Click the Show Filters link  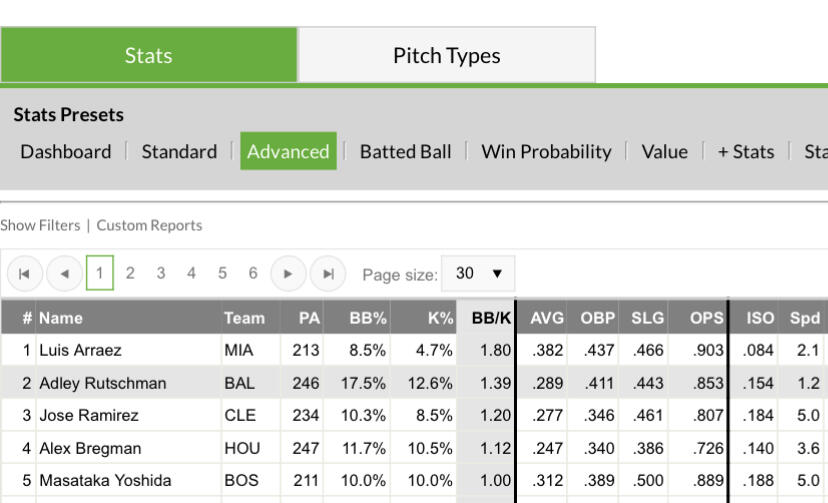coord(40,226)
